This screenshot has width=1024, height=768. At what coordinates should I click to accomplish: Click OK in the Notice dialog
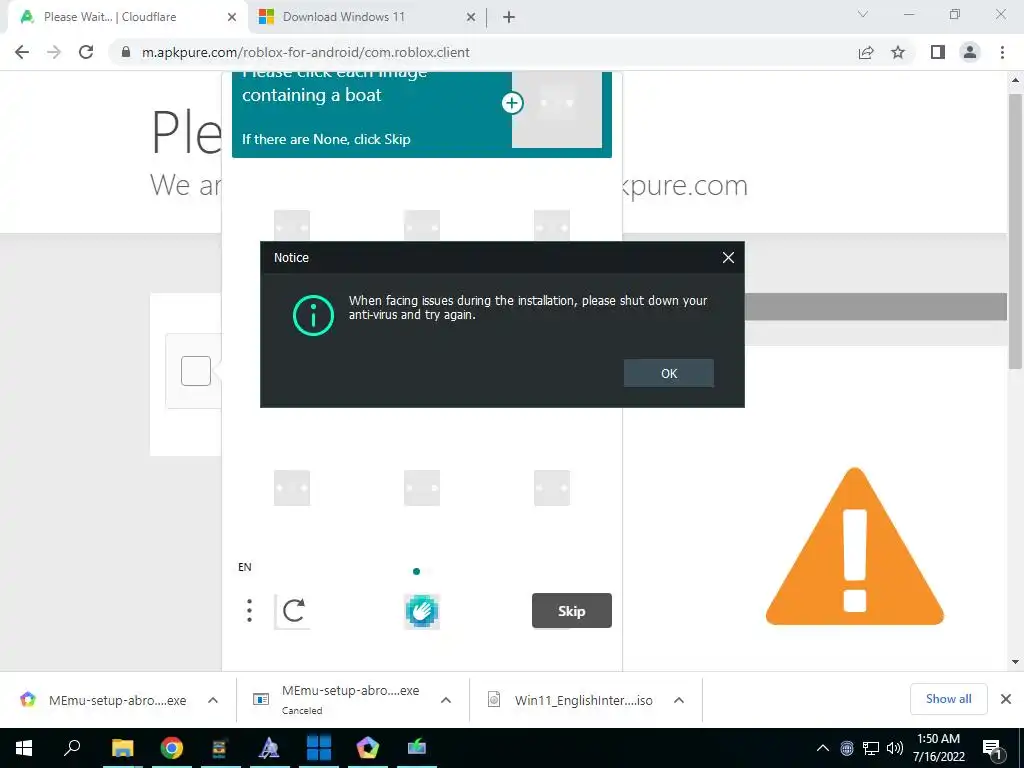(x=669, y=373)
